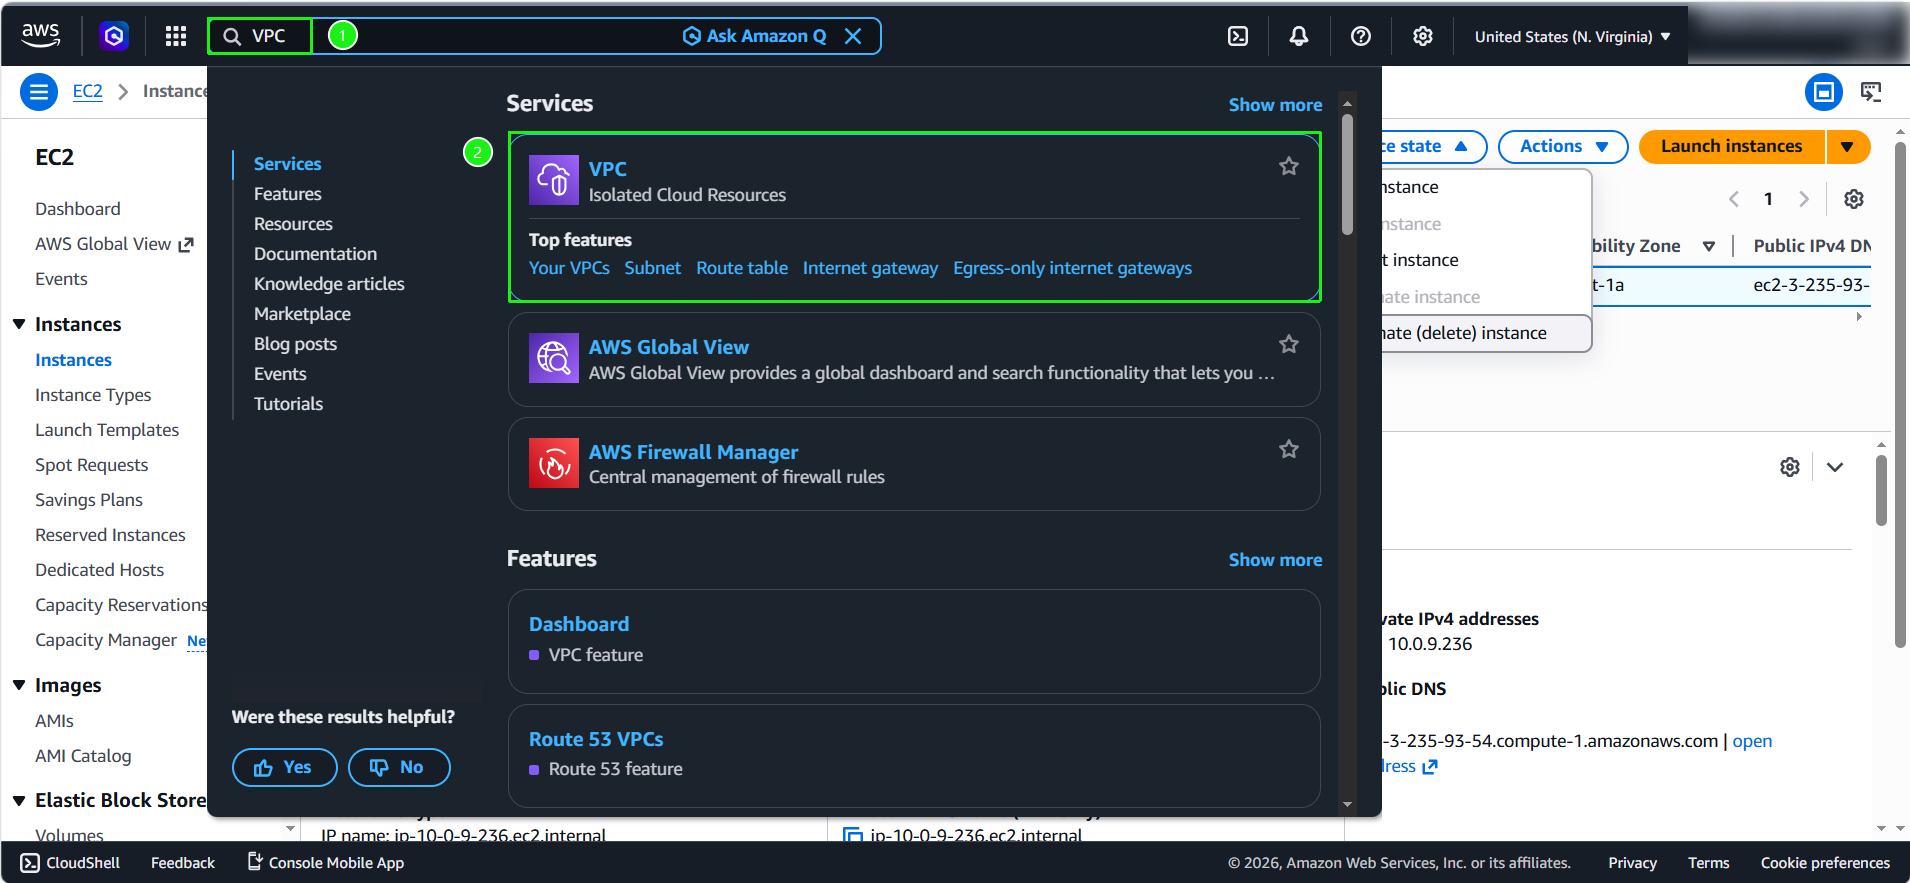Open Your VPCs top feature

coord(569,268)
